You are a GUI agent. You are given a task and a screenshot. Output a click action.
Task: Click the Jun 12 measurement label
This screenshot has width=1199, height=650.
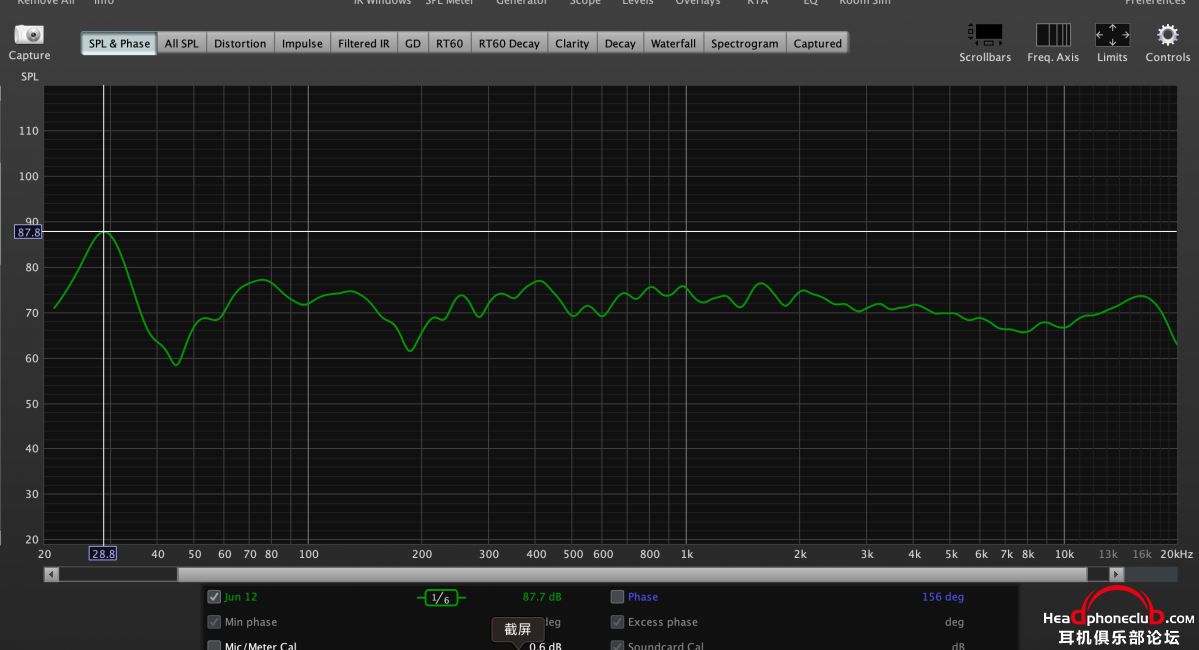pyautogui.click(x=241, y=596)
